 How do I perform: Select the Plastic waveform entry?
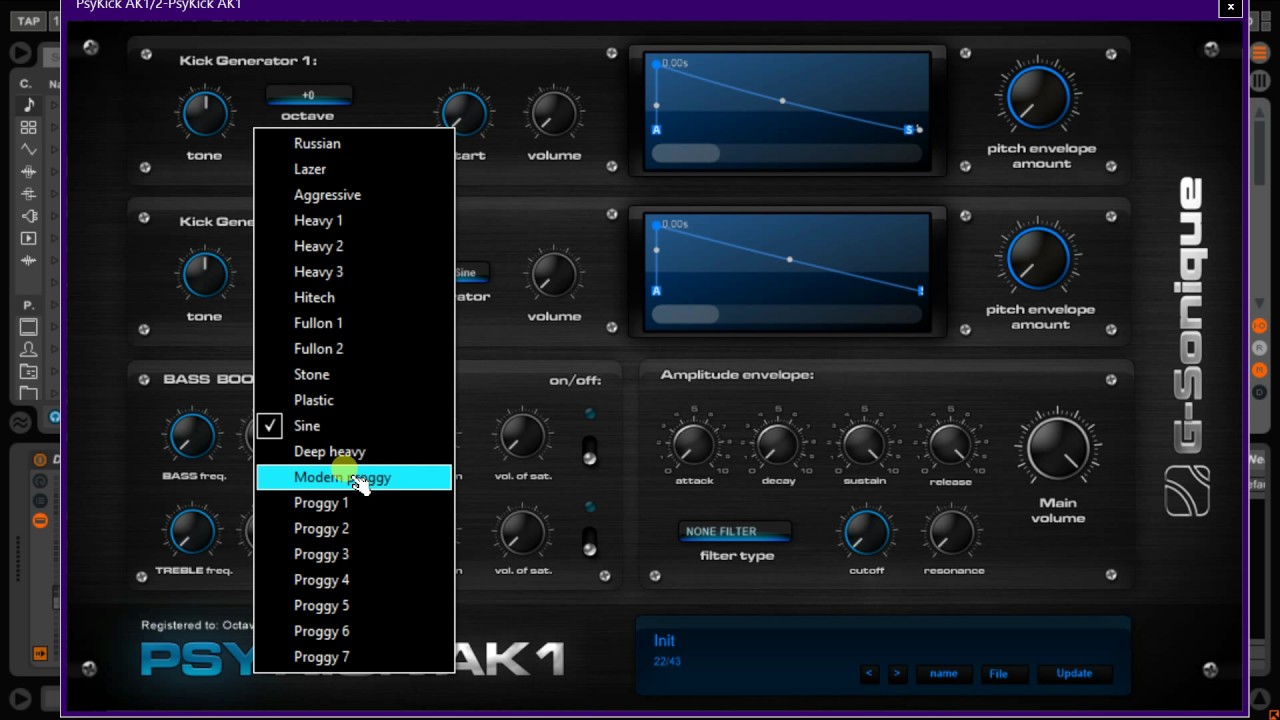[x=354, y=400]
